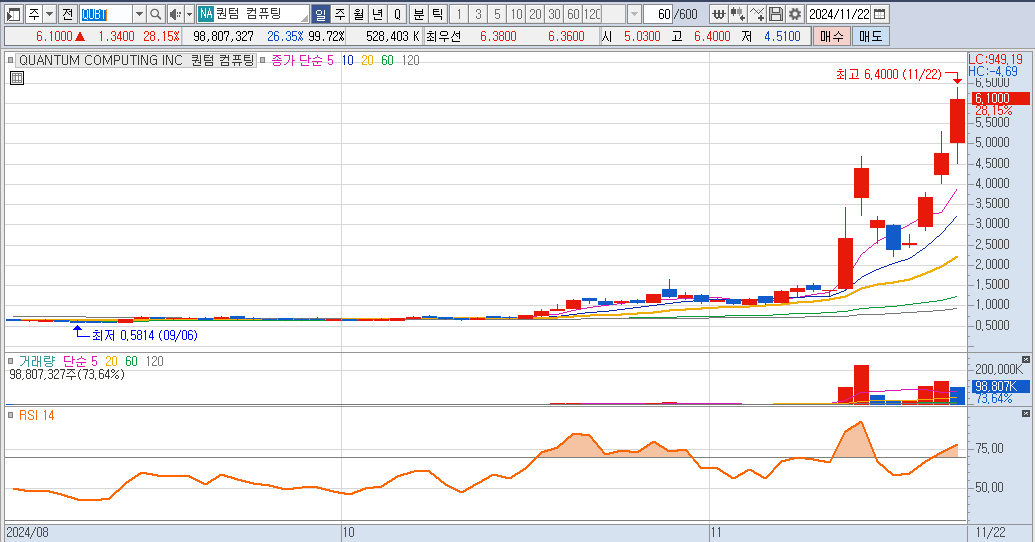
Task: Open the calendar date picker icon
Action: (x=880, y=14)
